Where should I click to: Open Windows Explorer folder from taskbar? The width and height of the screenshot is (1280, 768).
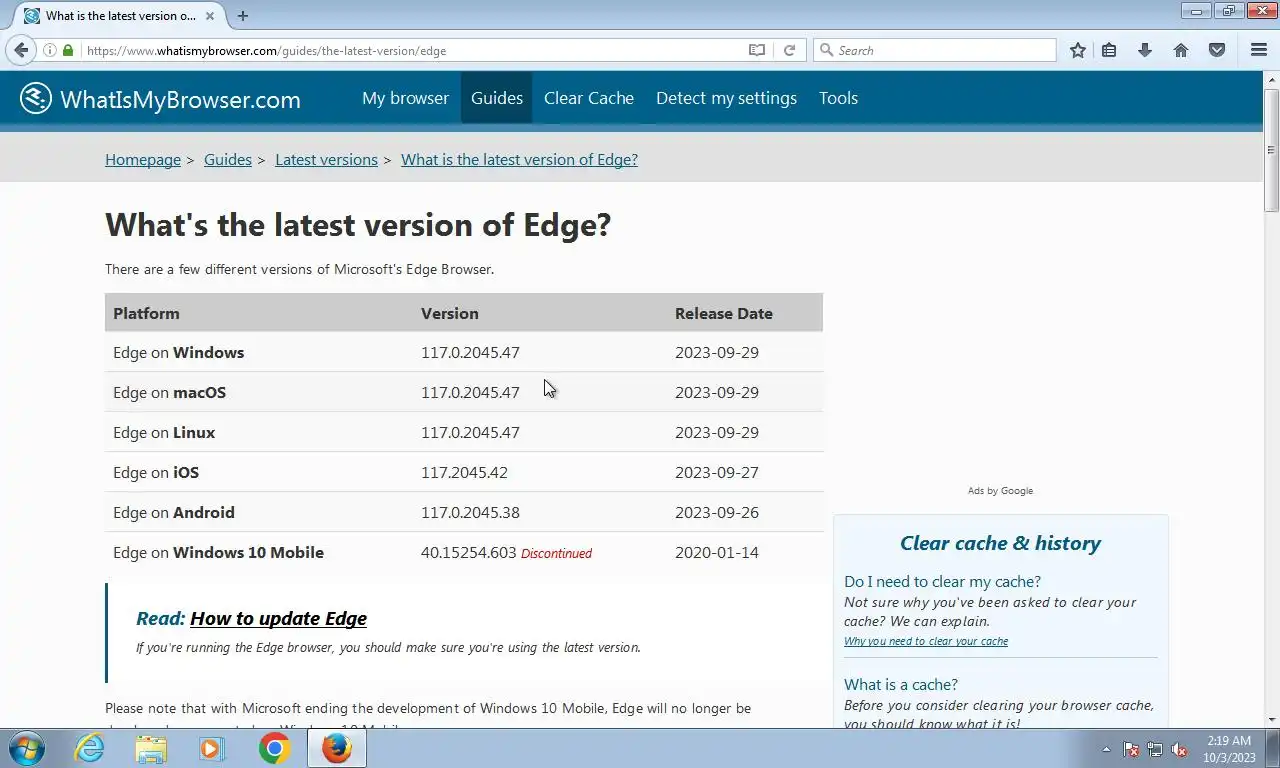point(151,748)
